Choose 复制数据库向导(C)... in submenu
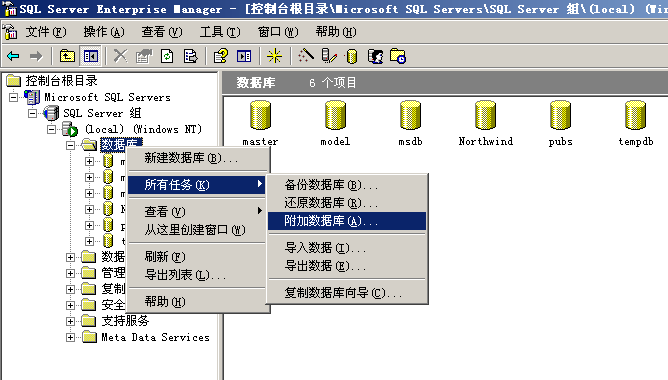This screenshot has height=380, width=668. click(x=347, y=293)
